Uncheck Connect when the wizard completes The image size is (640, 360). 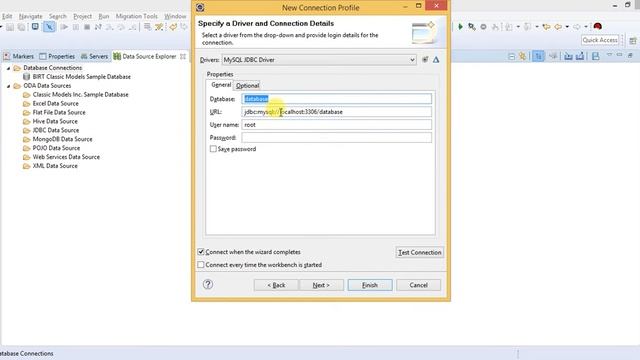coord(201,252)
